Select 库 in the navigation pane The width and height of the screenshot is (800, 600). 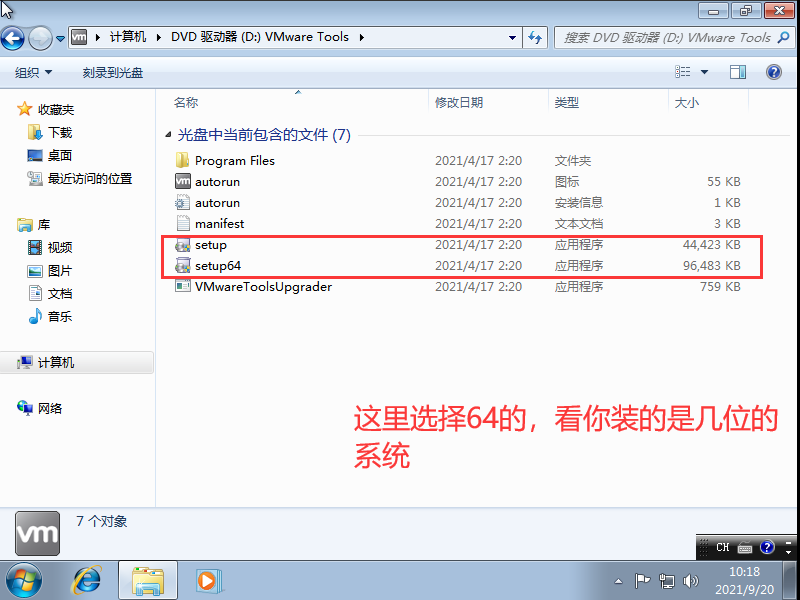[x=33, y=224]
